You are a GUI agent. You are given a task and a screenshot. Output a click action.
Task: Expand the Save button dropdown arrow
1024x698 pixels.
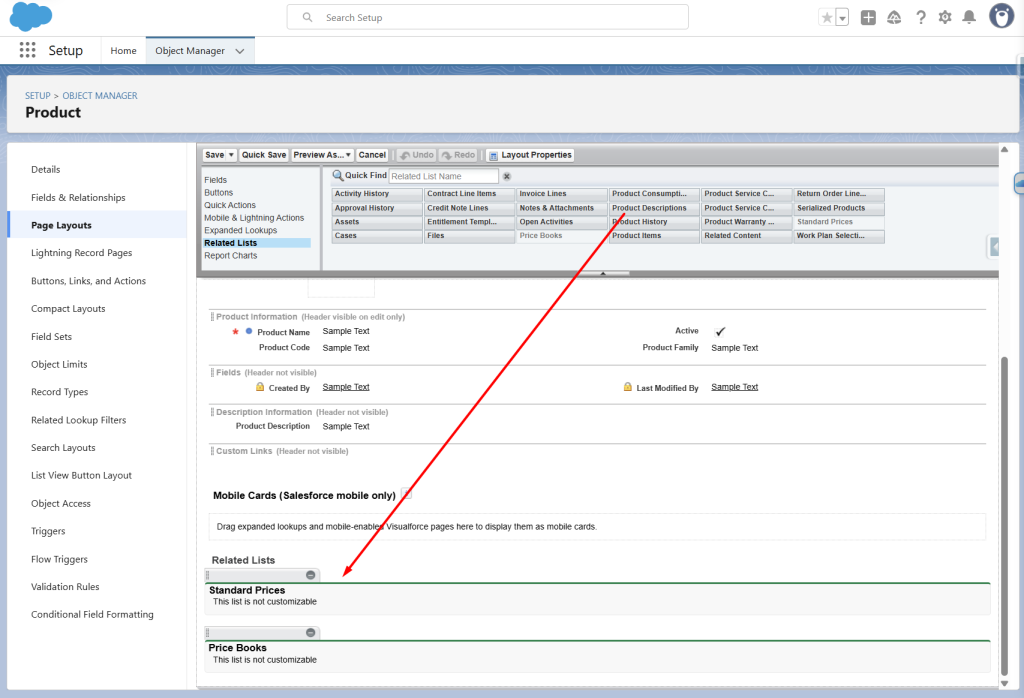click(232, 155)
